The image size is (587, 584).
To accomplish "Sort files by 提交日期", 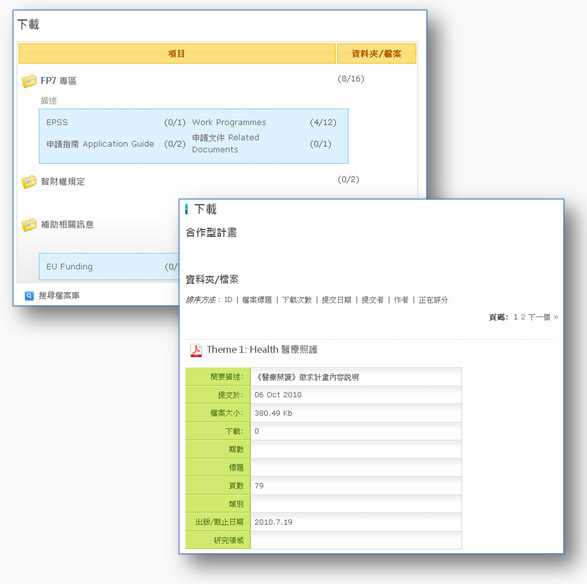I will pyautogui.click(x=337, y=300).
